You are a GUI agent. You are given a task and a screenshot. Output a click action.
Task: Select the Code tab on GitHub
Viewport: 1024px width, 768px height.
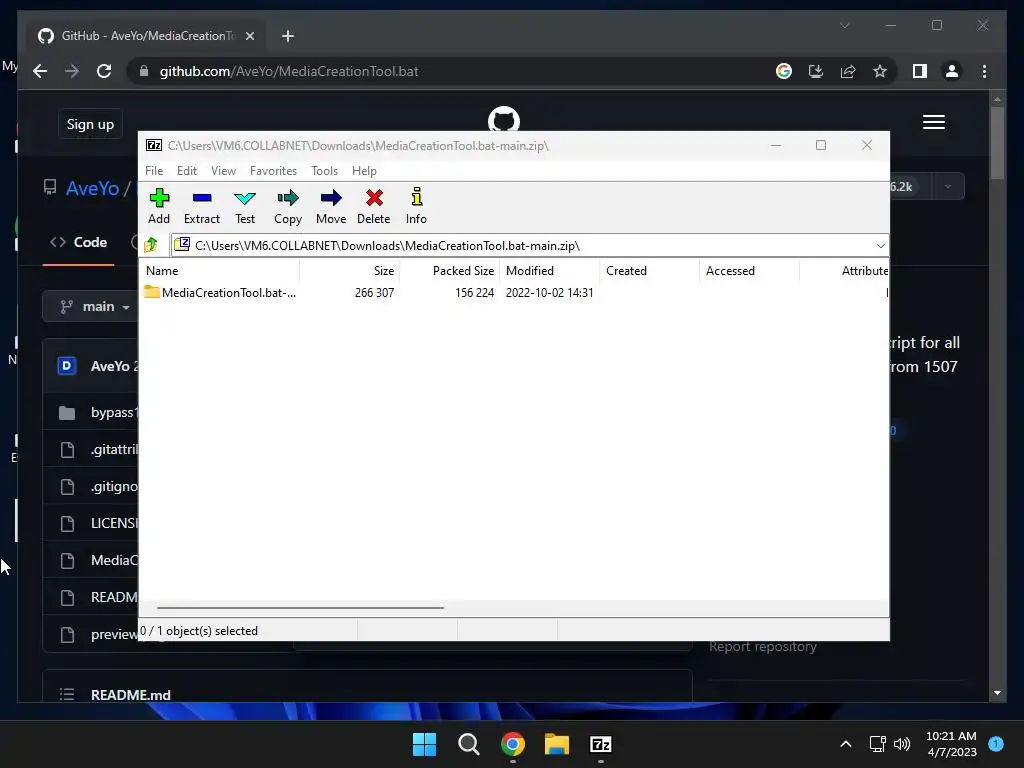pos(79,242)
